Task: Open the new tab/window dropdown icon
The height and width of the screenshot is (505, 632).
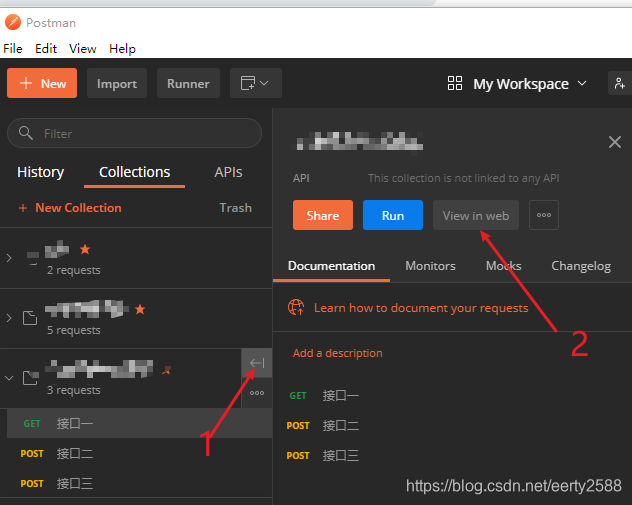Action: [x=256, y=83]
